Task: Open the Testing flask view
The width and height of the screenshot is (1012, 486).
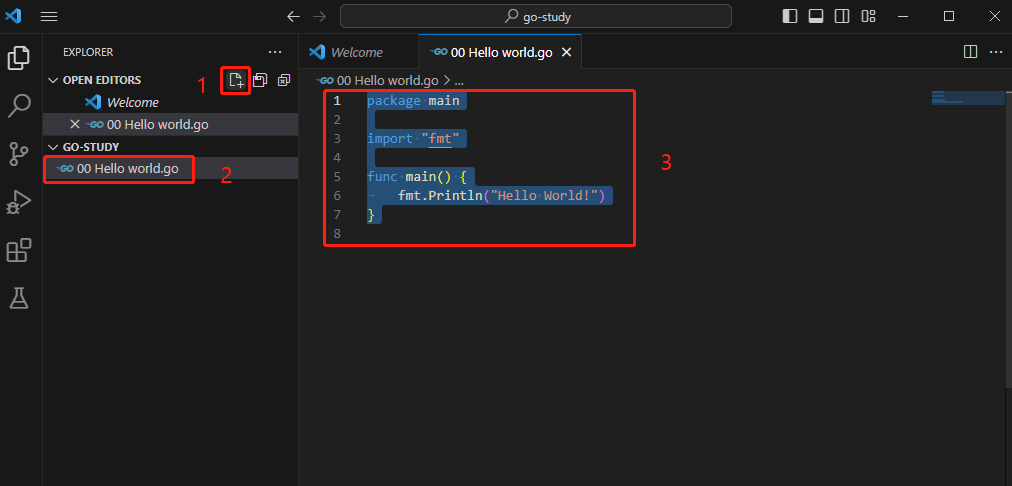Action: (19, 298)
